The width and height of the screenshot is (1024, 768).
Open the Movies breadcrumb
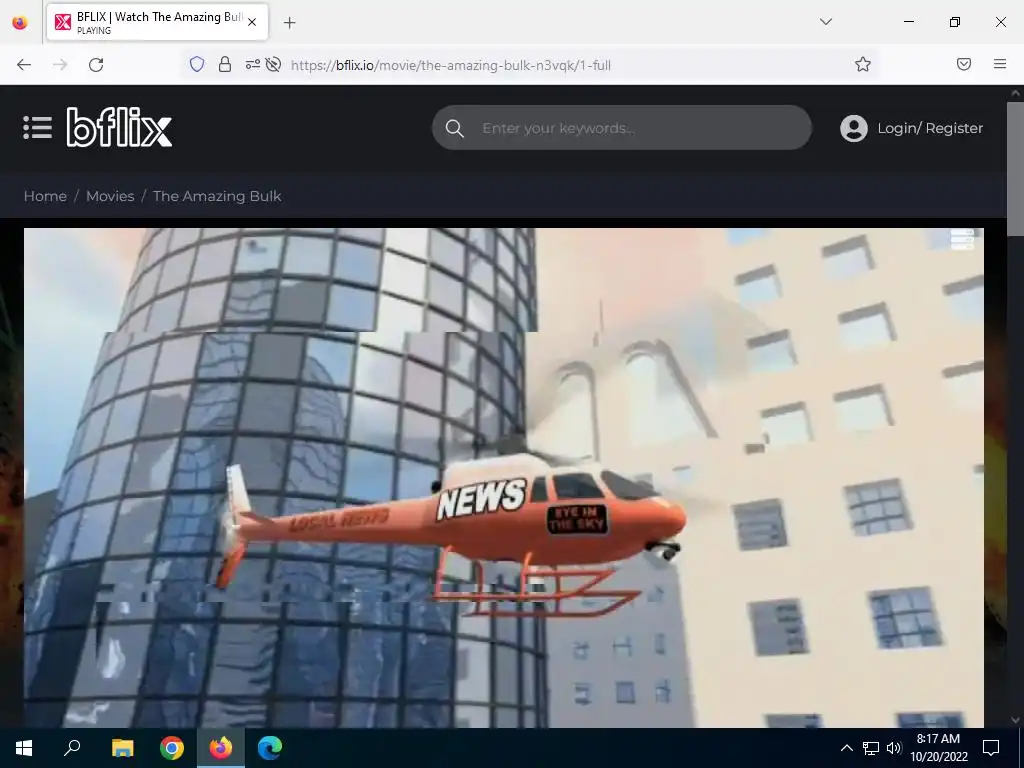[110, 196]
